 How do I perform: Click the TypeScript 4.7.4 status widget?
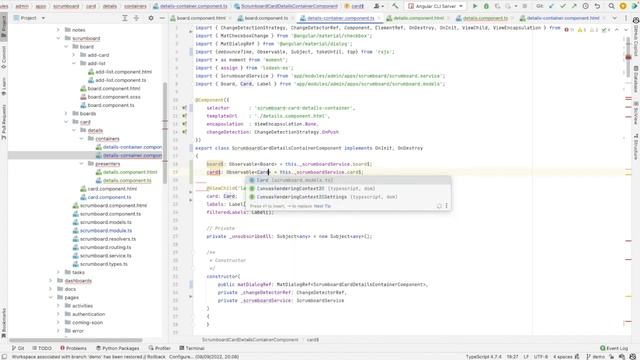(x=483, y=357)
